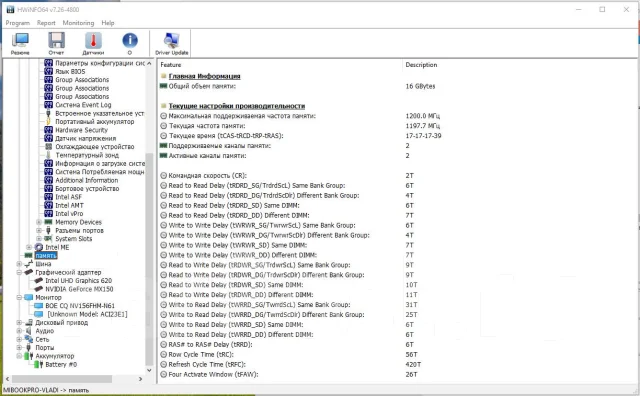This screenshot has height=396, width=640.
Task: Select the Датчик напряжения tree item
Action: pyautogui.click(x=86, y=138)
